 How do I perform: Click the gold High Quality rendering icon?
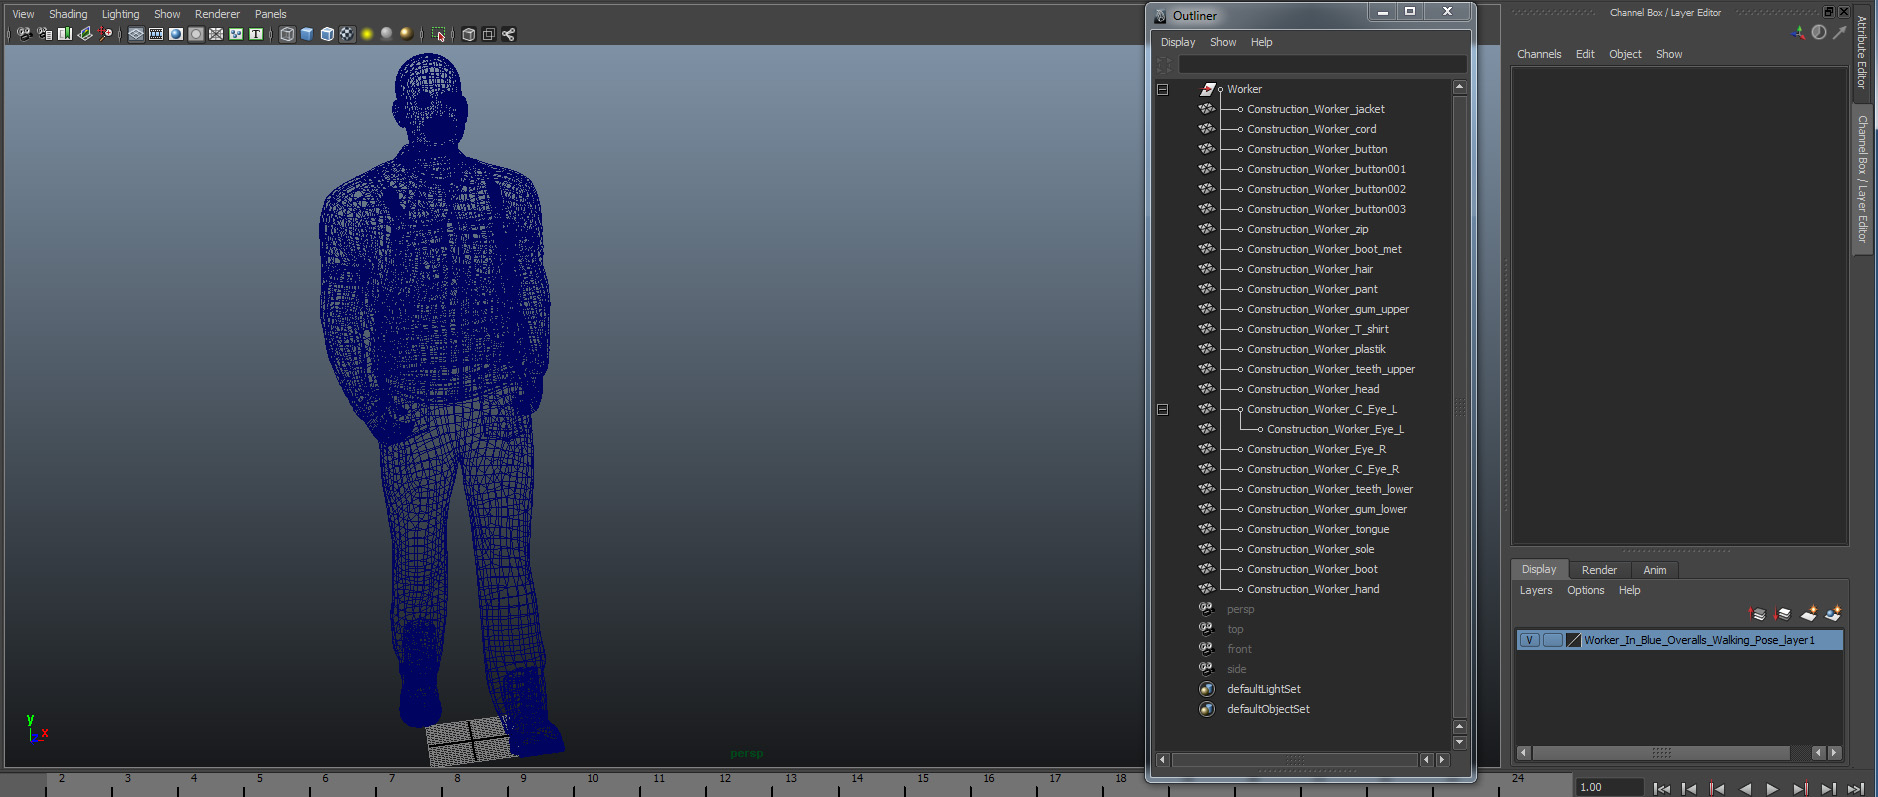tap(406, 34)
